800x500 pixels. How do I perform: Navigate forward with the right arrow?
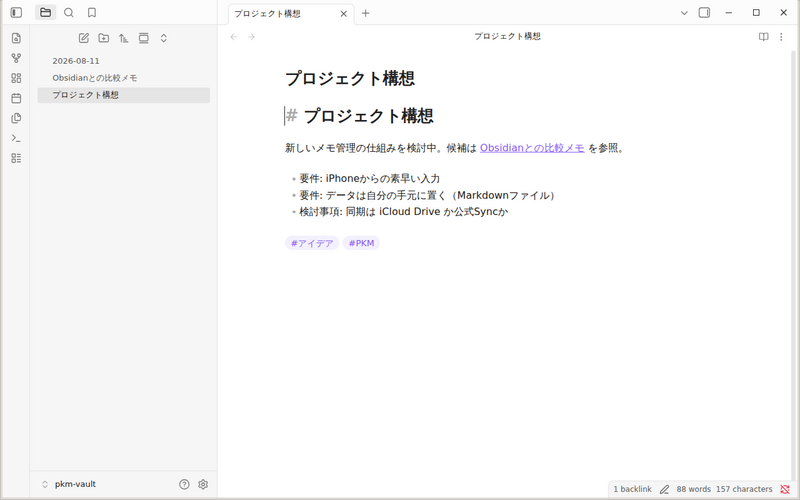[x=251, y=37]
